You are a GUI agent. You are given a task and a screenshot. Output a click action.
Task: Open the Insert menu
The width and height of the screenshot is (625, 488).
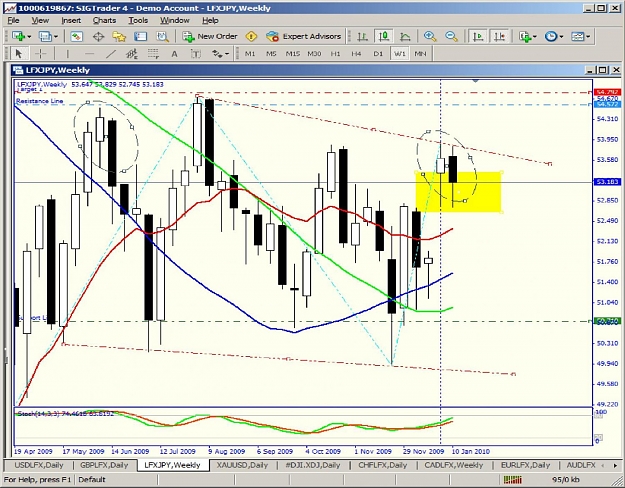tap(71, 20)
